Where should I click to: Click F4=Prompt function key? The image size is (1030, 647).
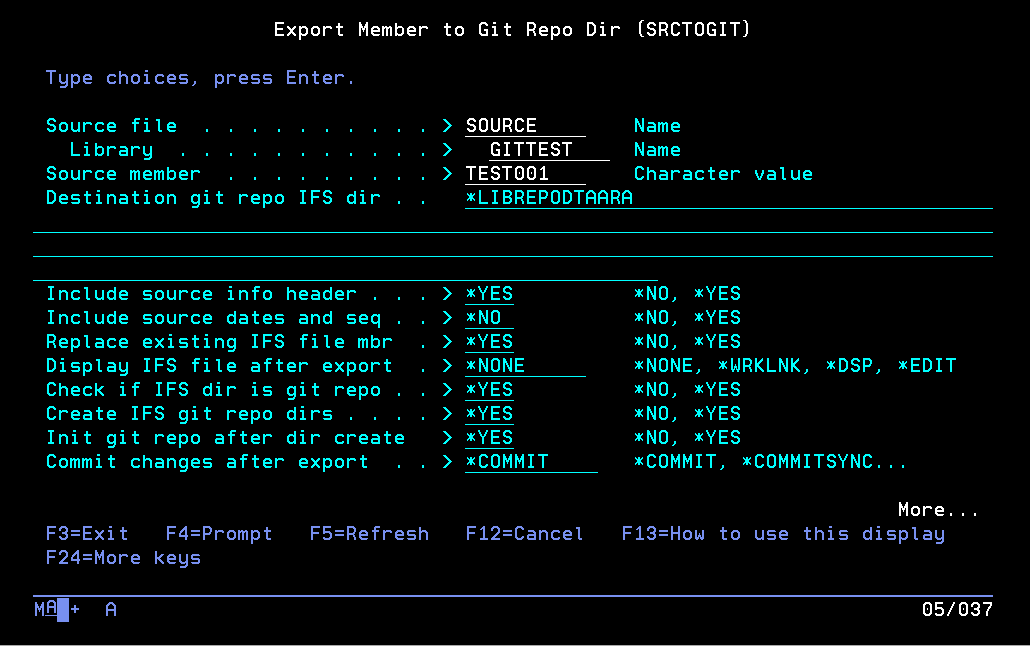(219, 533)
